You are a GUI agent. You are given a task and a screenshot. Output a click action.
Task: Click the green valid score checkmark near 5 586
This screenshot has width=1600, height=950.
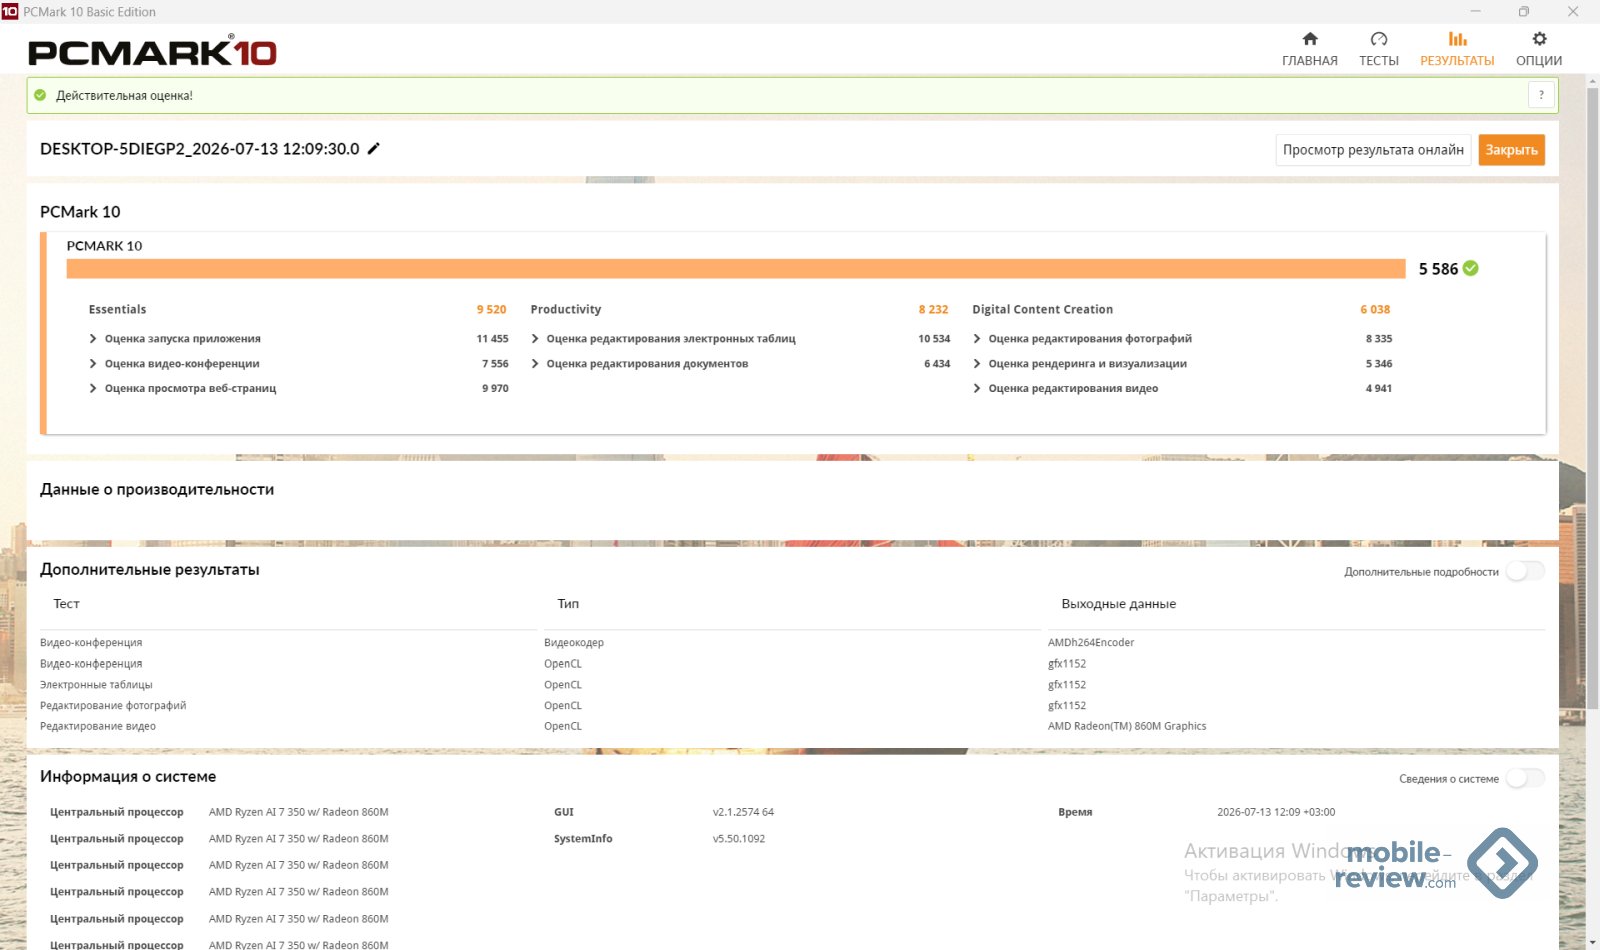(1470, 268)
